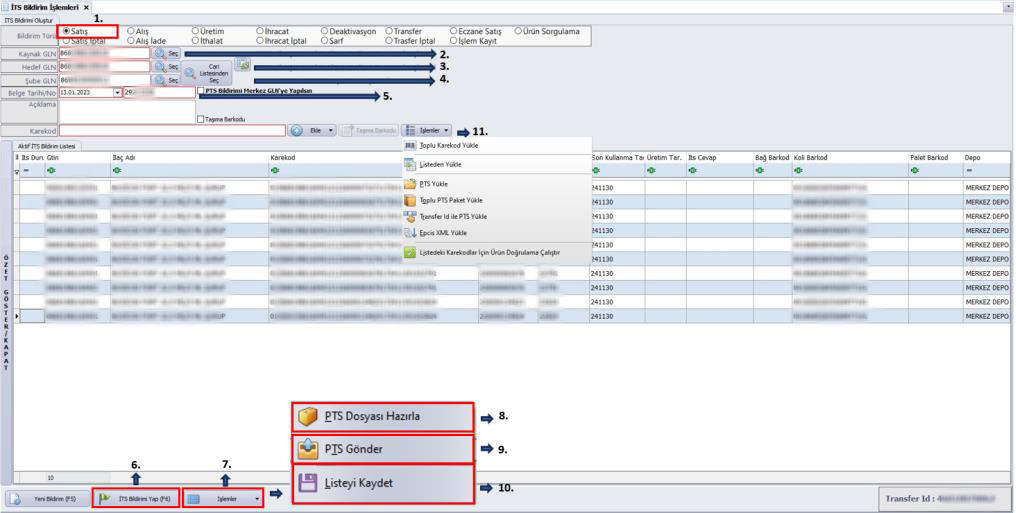Viewport: 1016px width, 513px height.
Task: Choose Listeden Yükle from the menu
Action: [440, 164]
